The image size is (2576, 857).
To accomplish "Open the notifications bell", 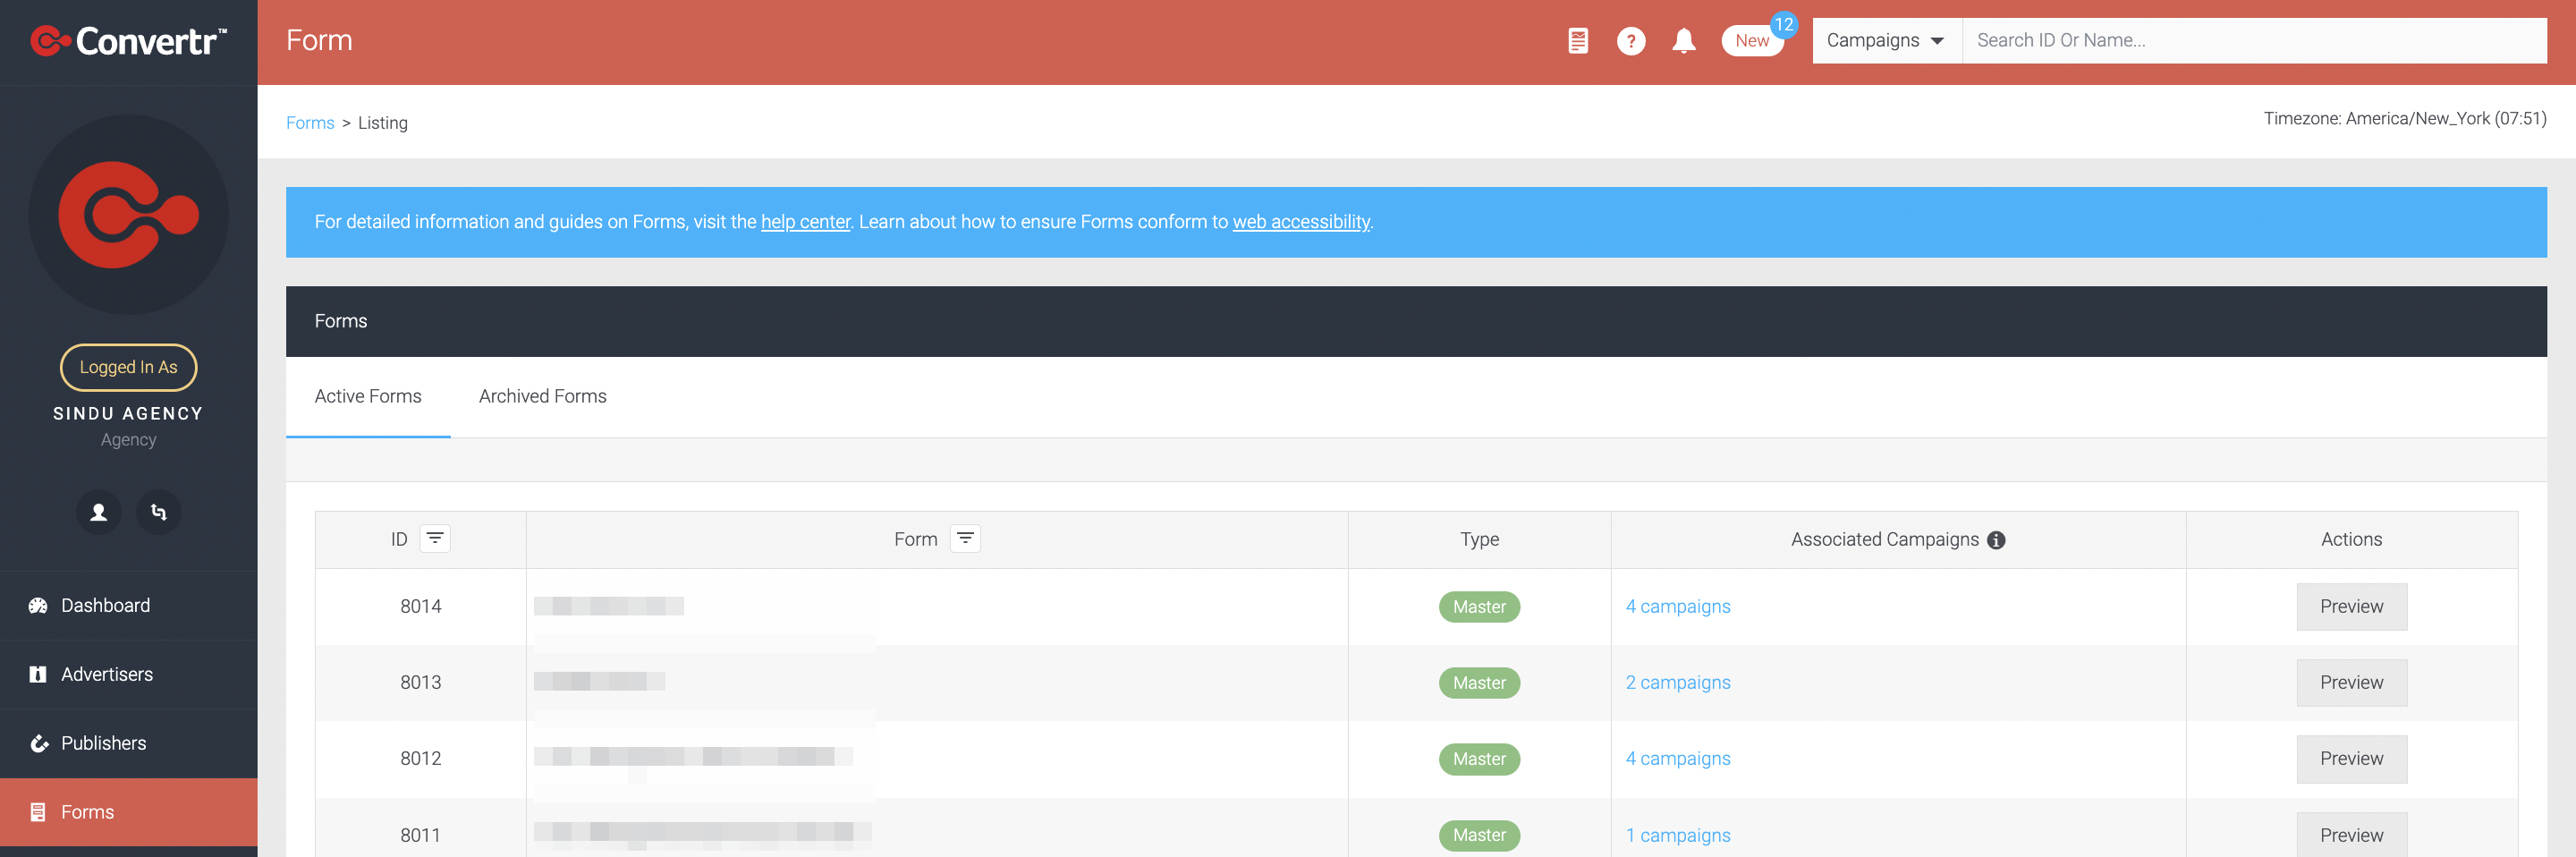I will (1684, 41).
